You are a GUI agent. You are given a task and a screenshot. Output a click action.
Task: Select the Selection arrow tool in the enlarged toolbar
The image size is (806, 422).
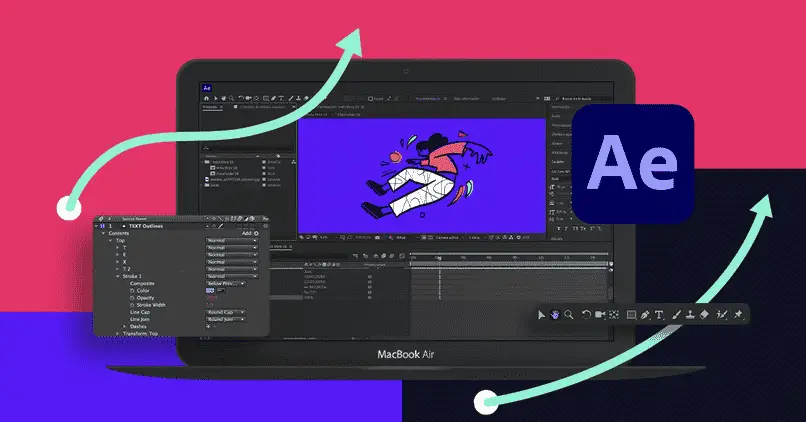click(541, 315)
